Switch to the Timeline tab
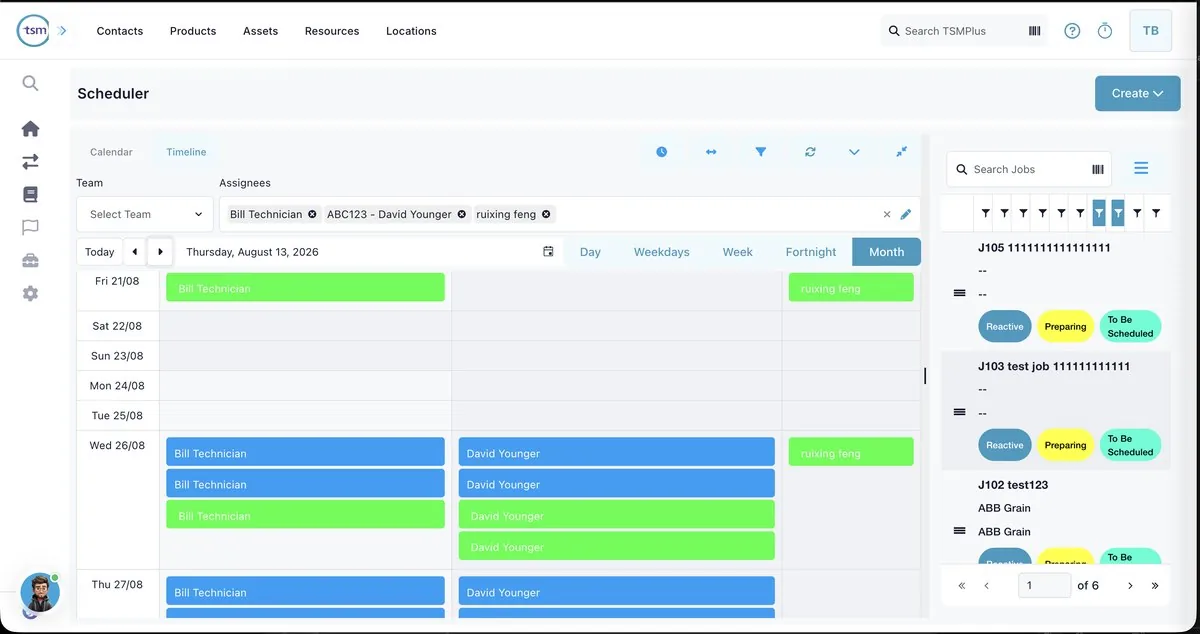 tap(186, 152)
